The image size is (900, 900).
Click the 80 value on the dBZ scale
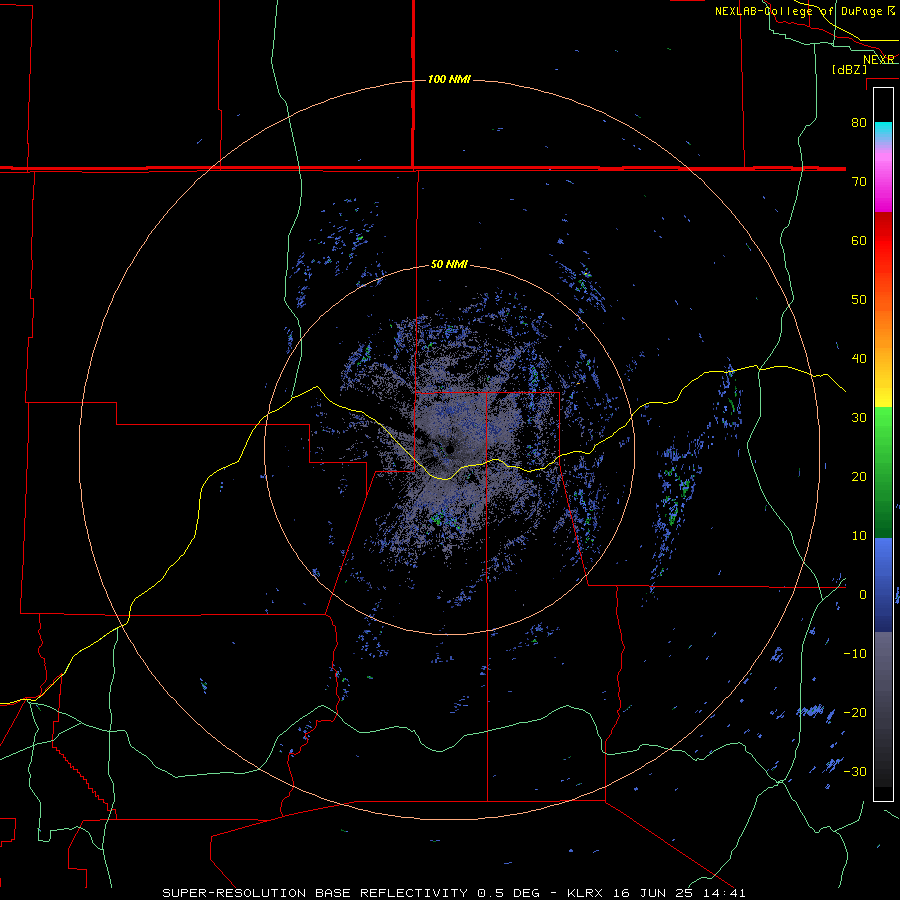[x=859, y=123]
